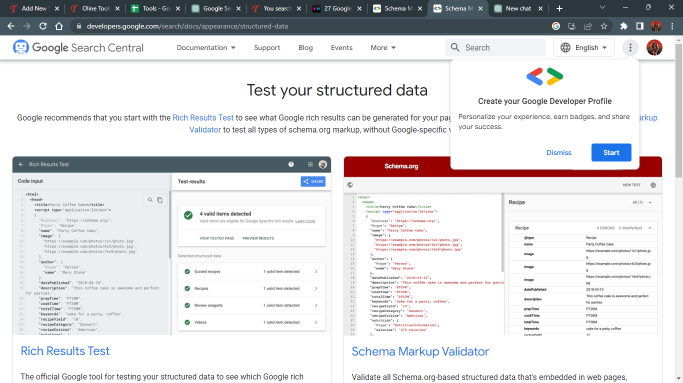
Task: Click install app icon in address bar
Action: click(x=572, y=26)
